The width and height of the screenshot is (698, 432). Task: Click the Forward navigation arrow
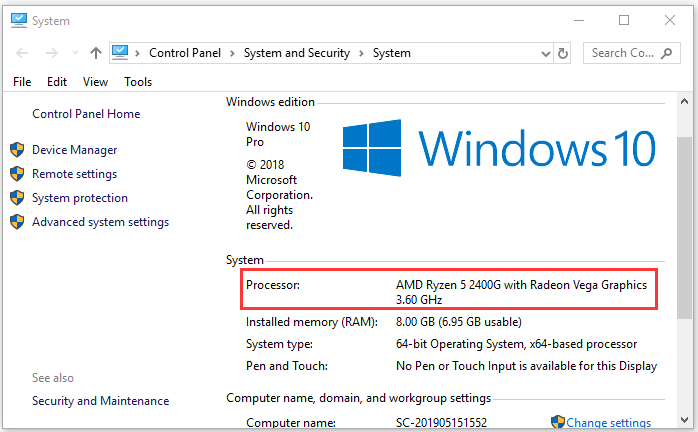[51, 53]
